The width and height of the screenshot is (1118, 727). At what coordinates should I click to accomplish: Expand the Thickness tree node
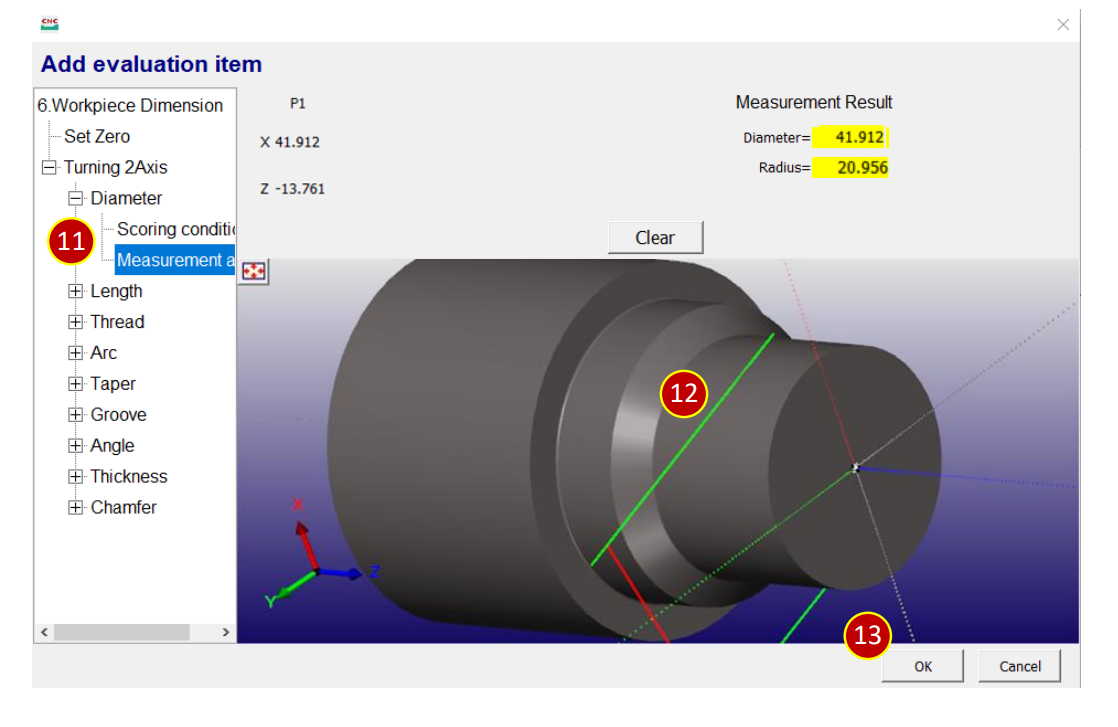coord(76,476)
